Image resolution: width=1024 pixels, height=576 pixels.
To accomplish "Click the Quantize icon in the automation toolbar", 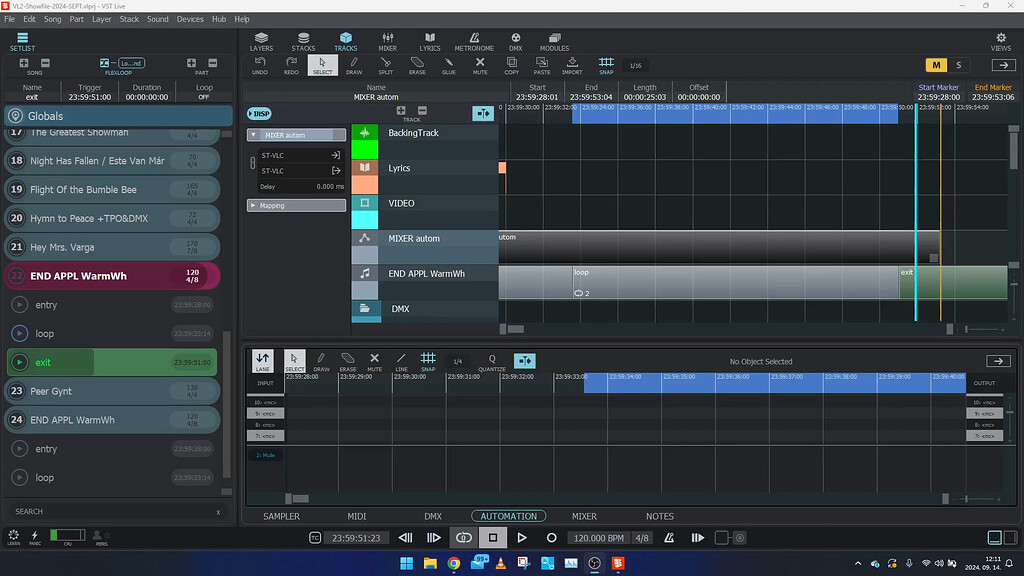I will pos(490,361).
